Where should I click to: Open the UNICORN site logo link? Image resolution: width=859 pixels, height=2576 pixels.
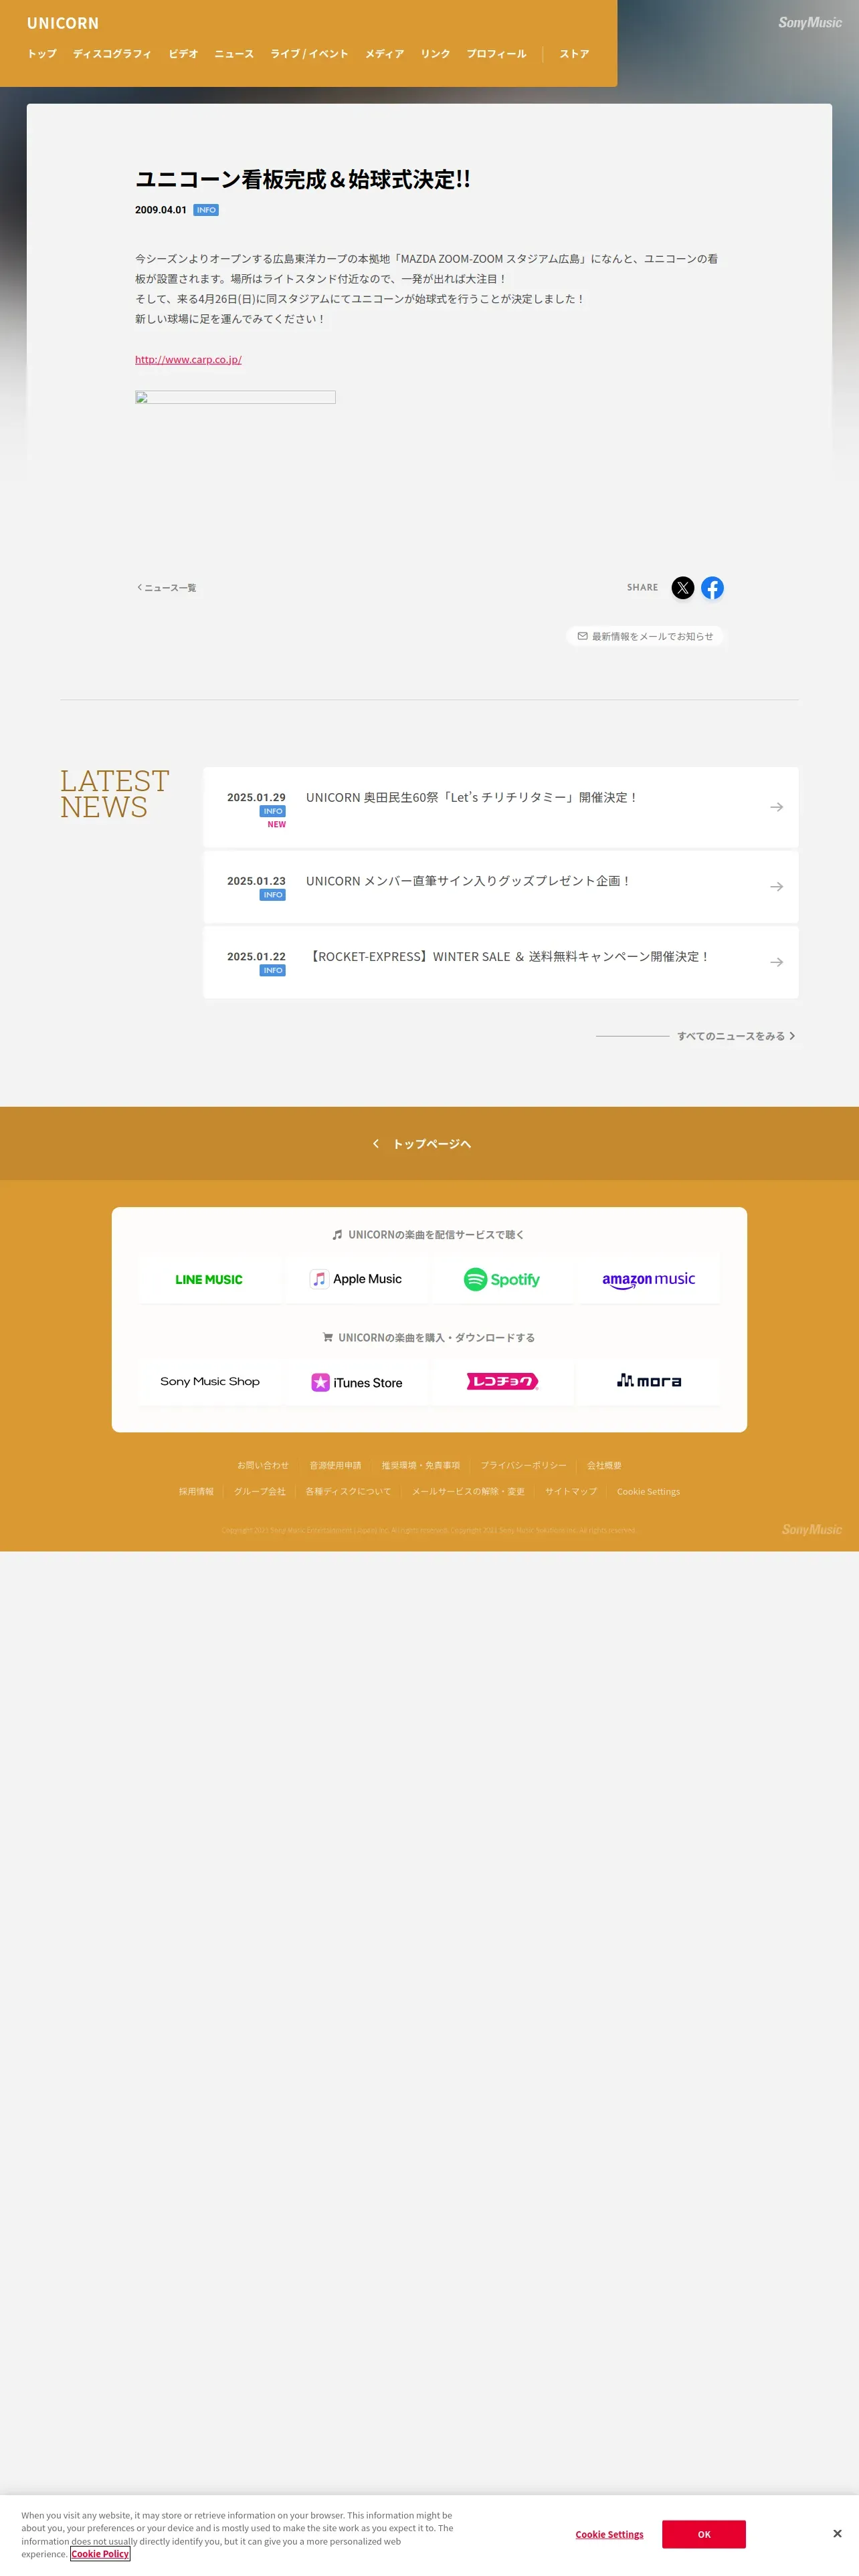tap(63, 23)
